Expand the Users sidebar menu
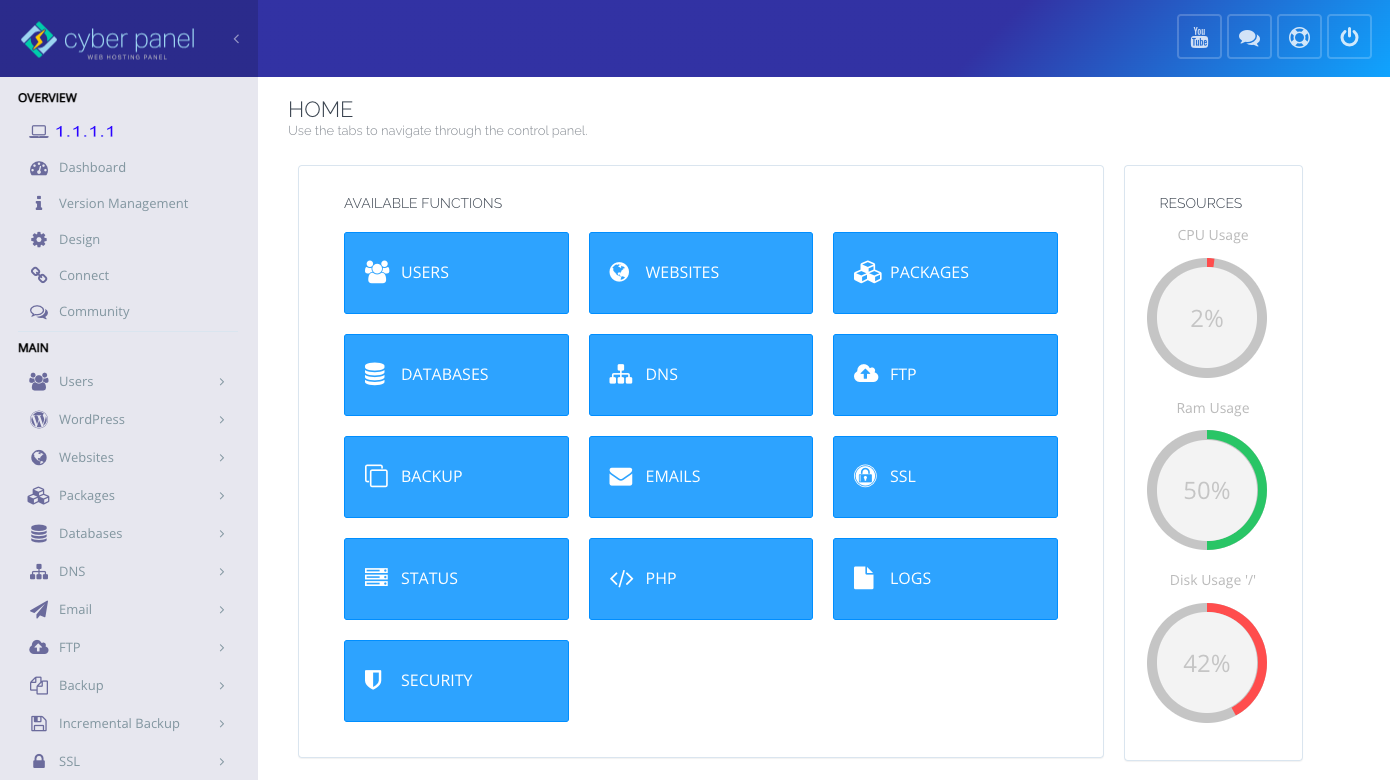Image resolution: width=1390 pixels, height=780 pixels. [75, 381]
